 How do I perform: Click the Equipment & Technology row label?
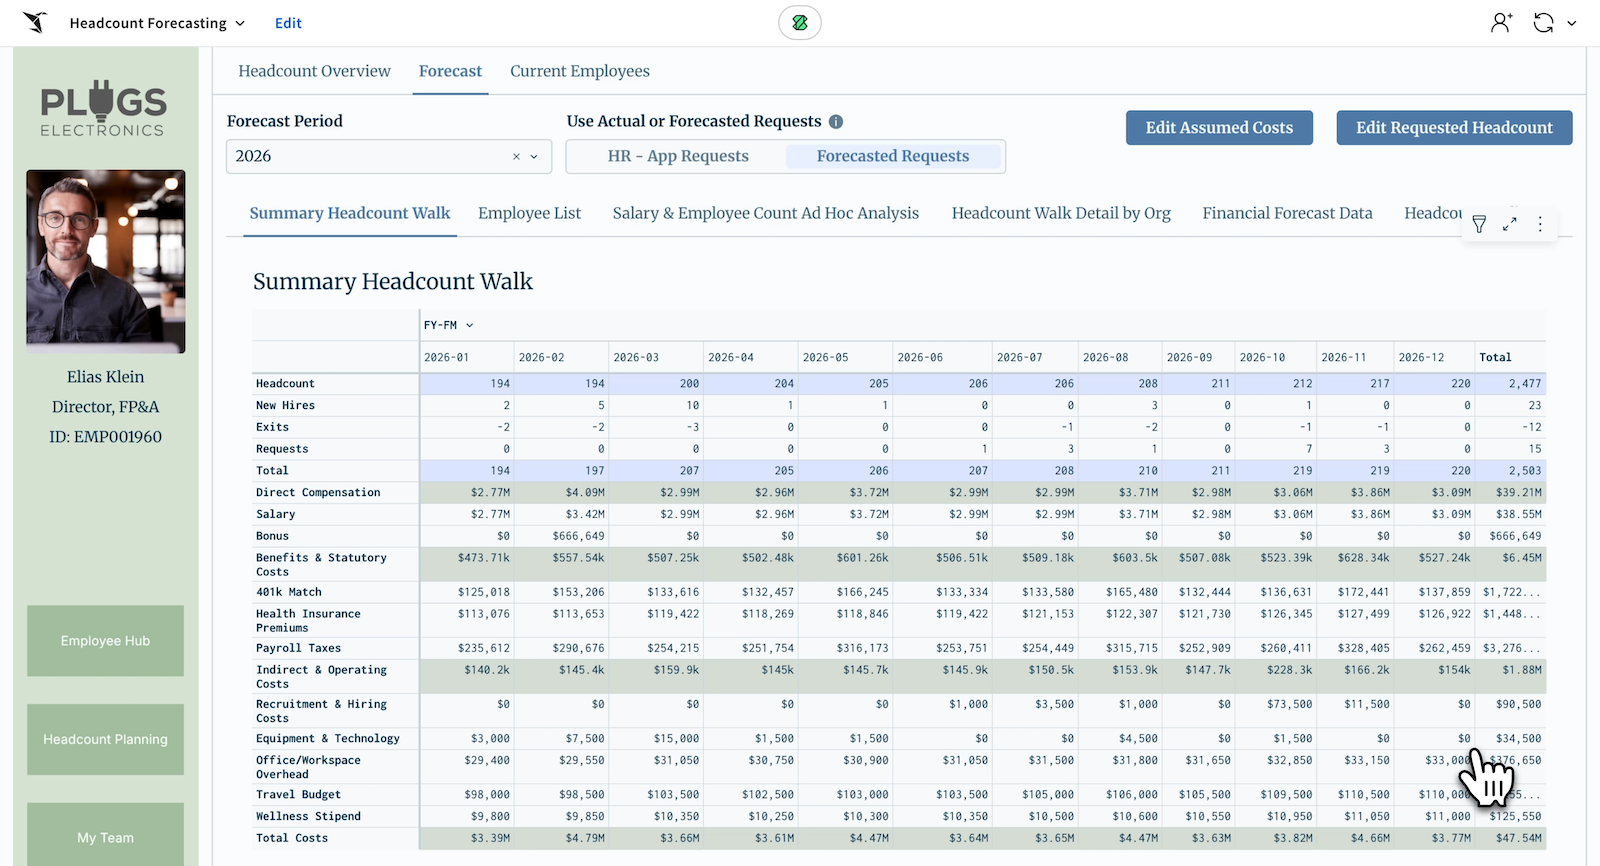click(x=327, y=738)
